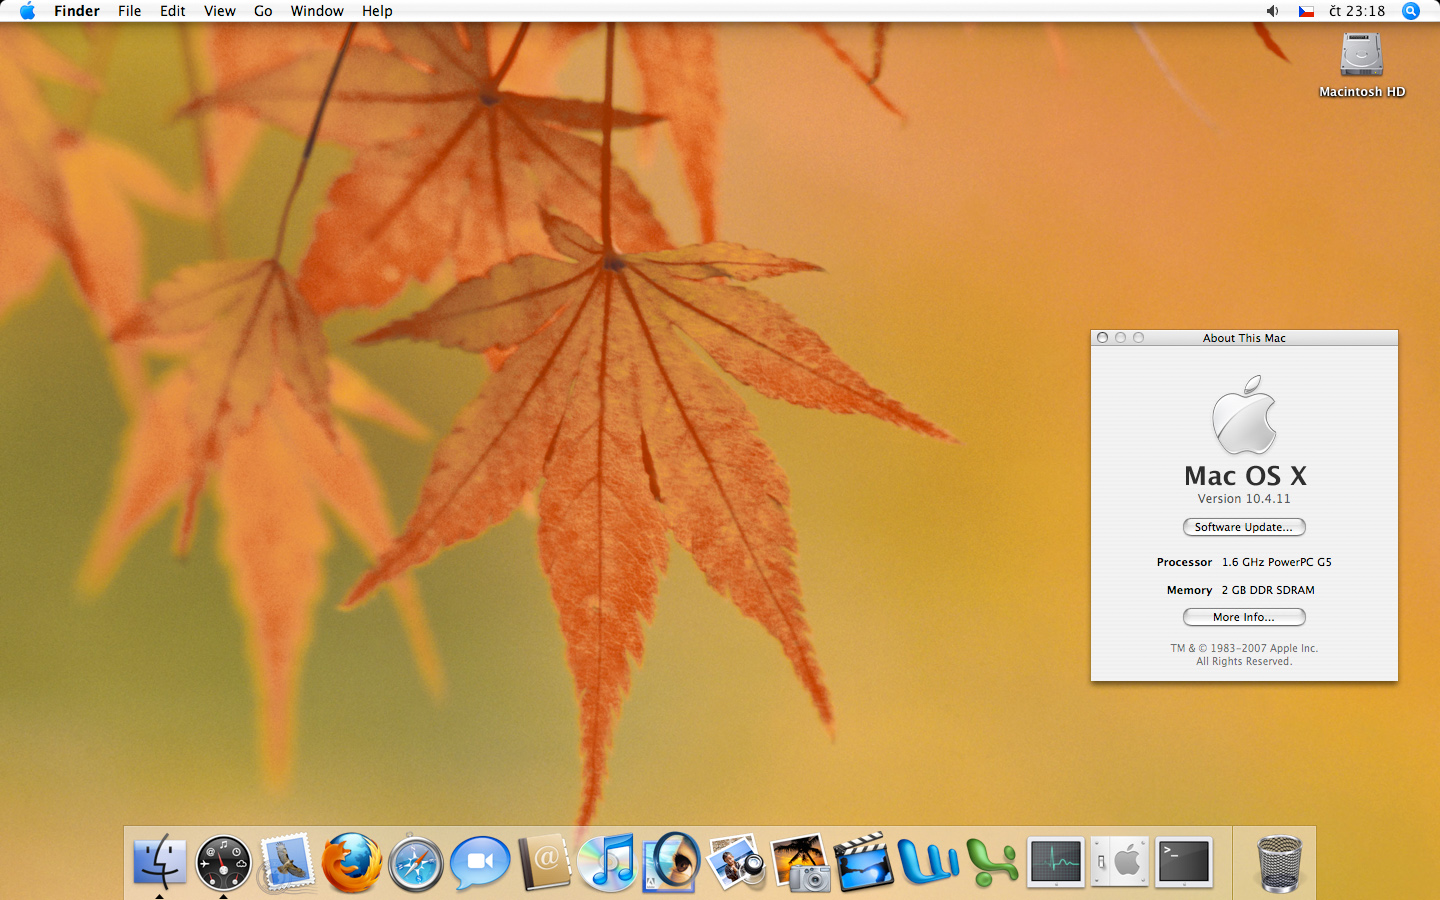Open the Go menu
The height and width of the screenshot is (900, 1440).
(263, 11)
